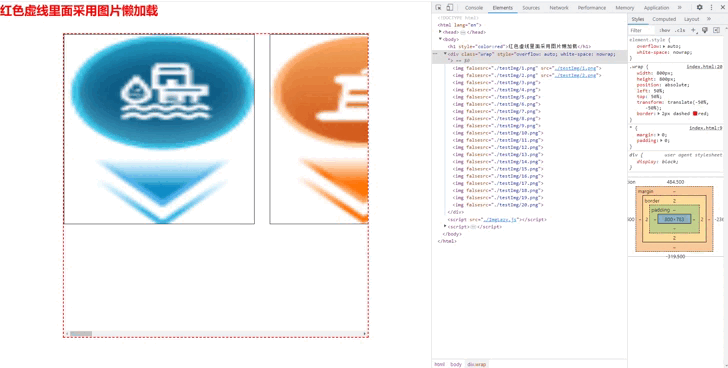
Task: Click the ellipsis badge inside the script tag
Action: 473,227
